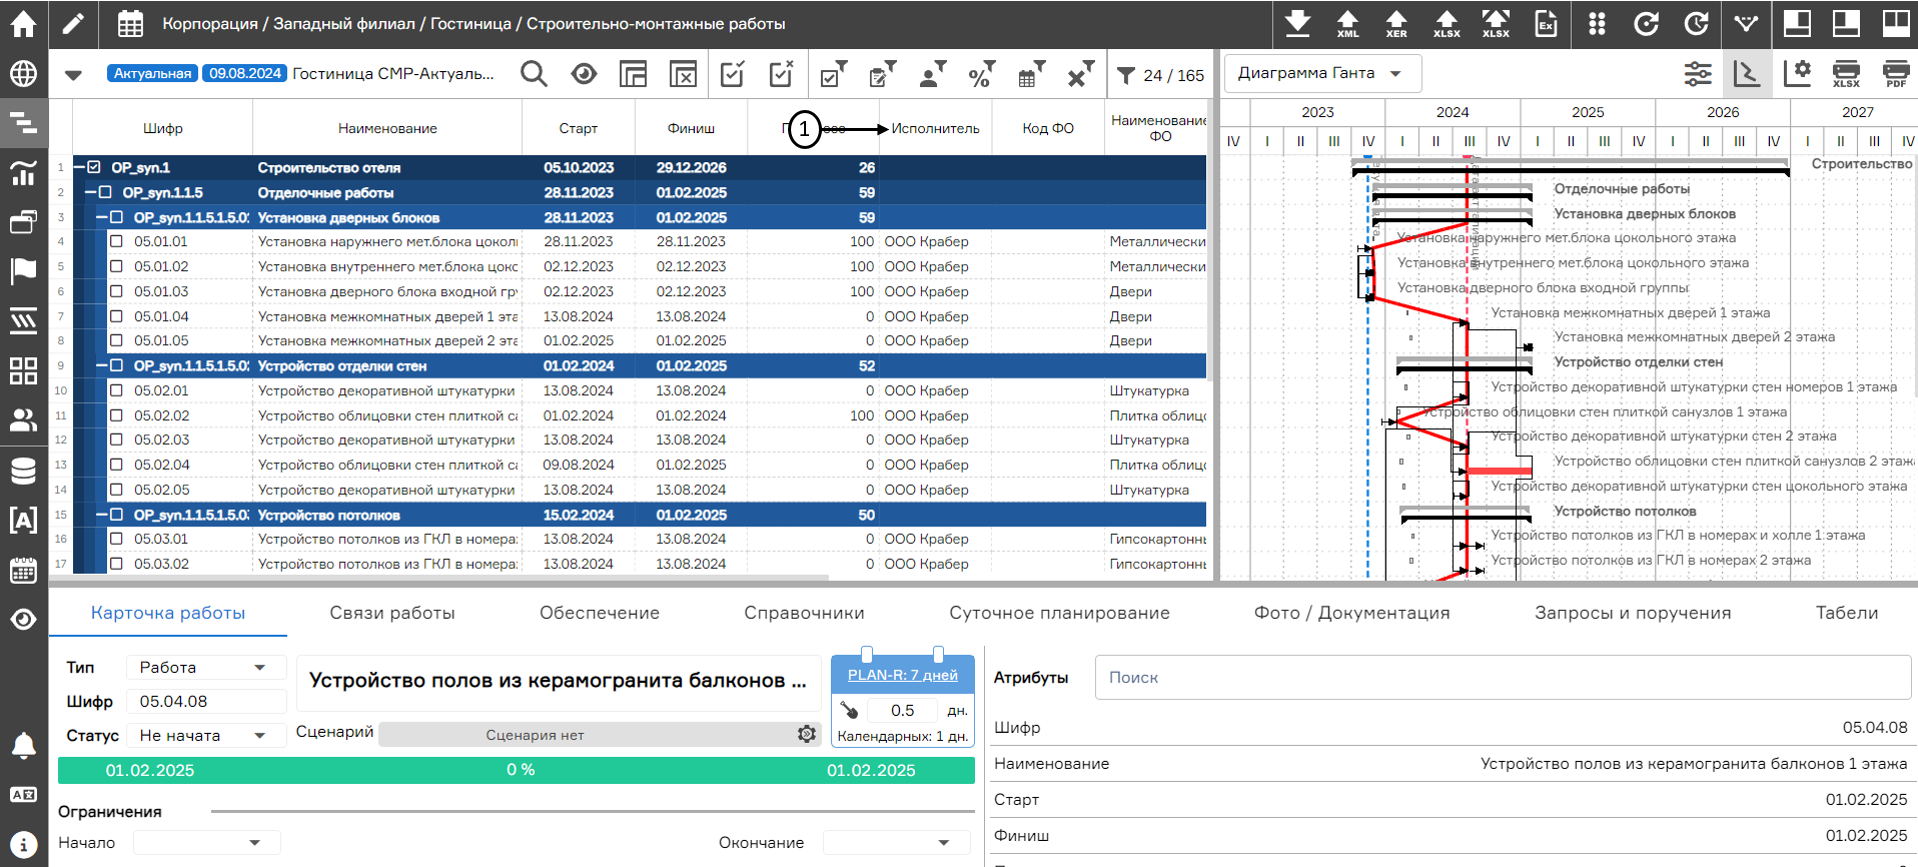This screenshot has width=1918, height=867.
Task: Sort by the Шифр column header
Action: 163,128
